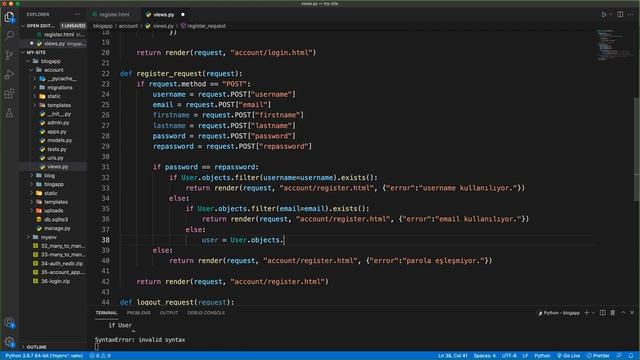Image resolution: width=640 pixels, height=360 pixels.
Task: Select Python interpreter 3.8.7 in status bar
Action: (44, 356)
